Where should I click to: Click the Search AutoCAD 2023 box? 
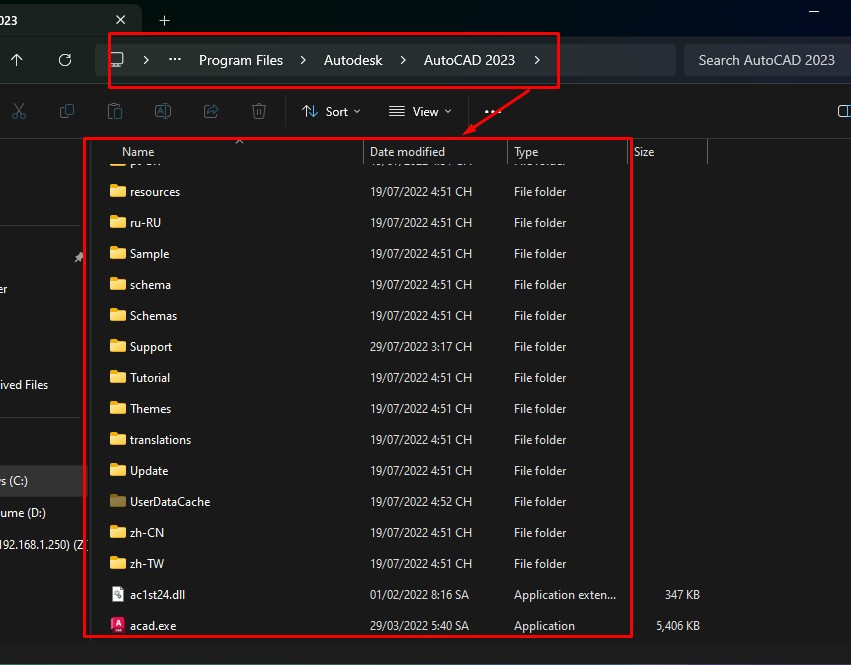coord(767,60)
